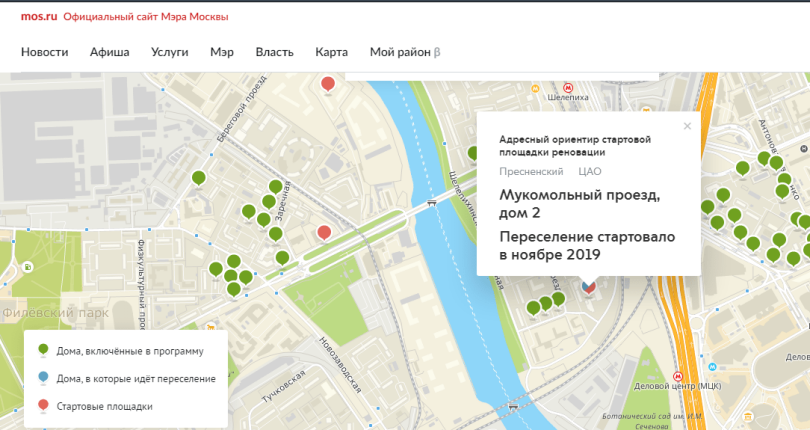Screen dimensions: 810x430
Task: Click legend text 'Стартовые площадки'
Action: pos(104,407)
